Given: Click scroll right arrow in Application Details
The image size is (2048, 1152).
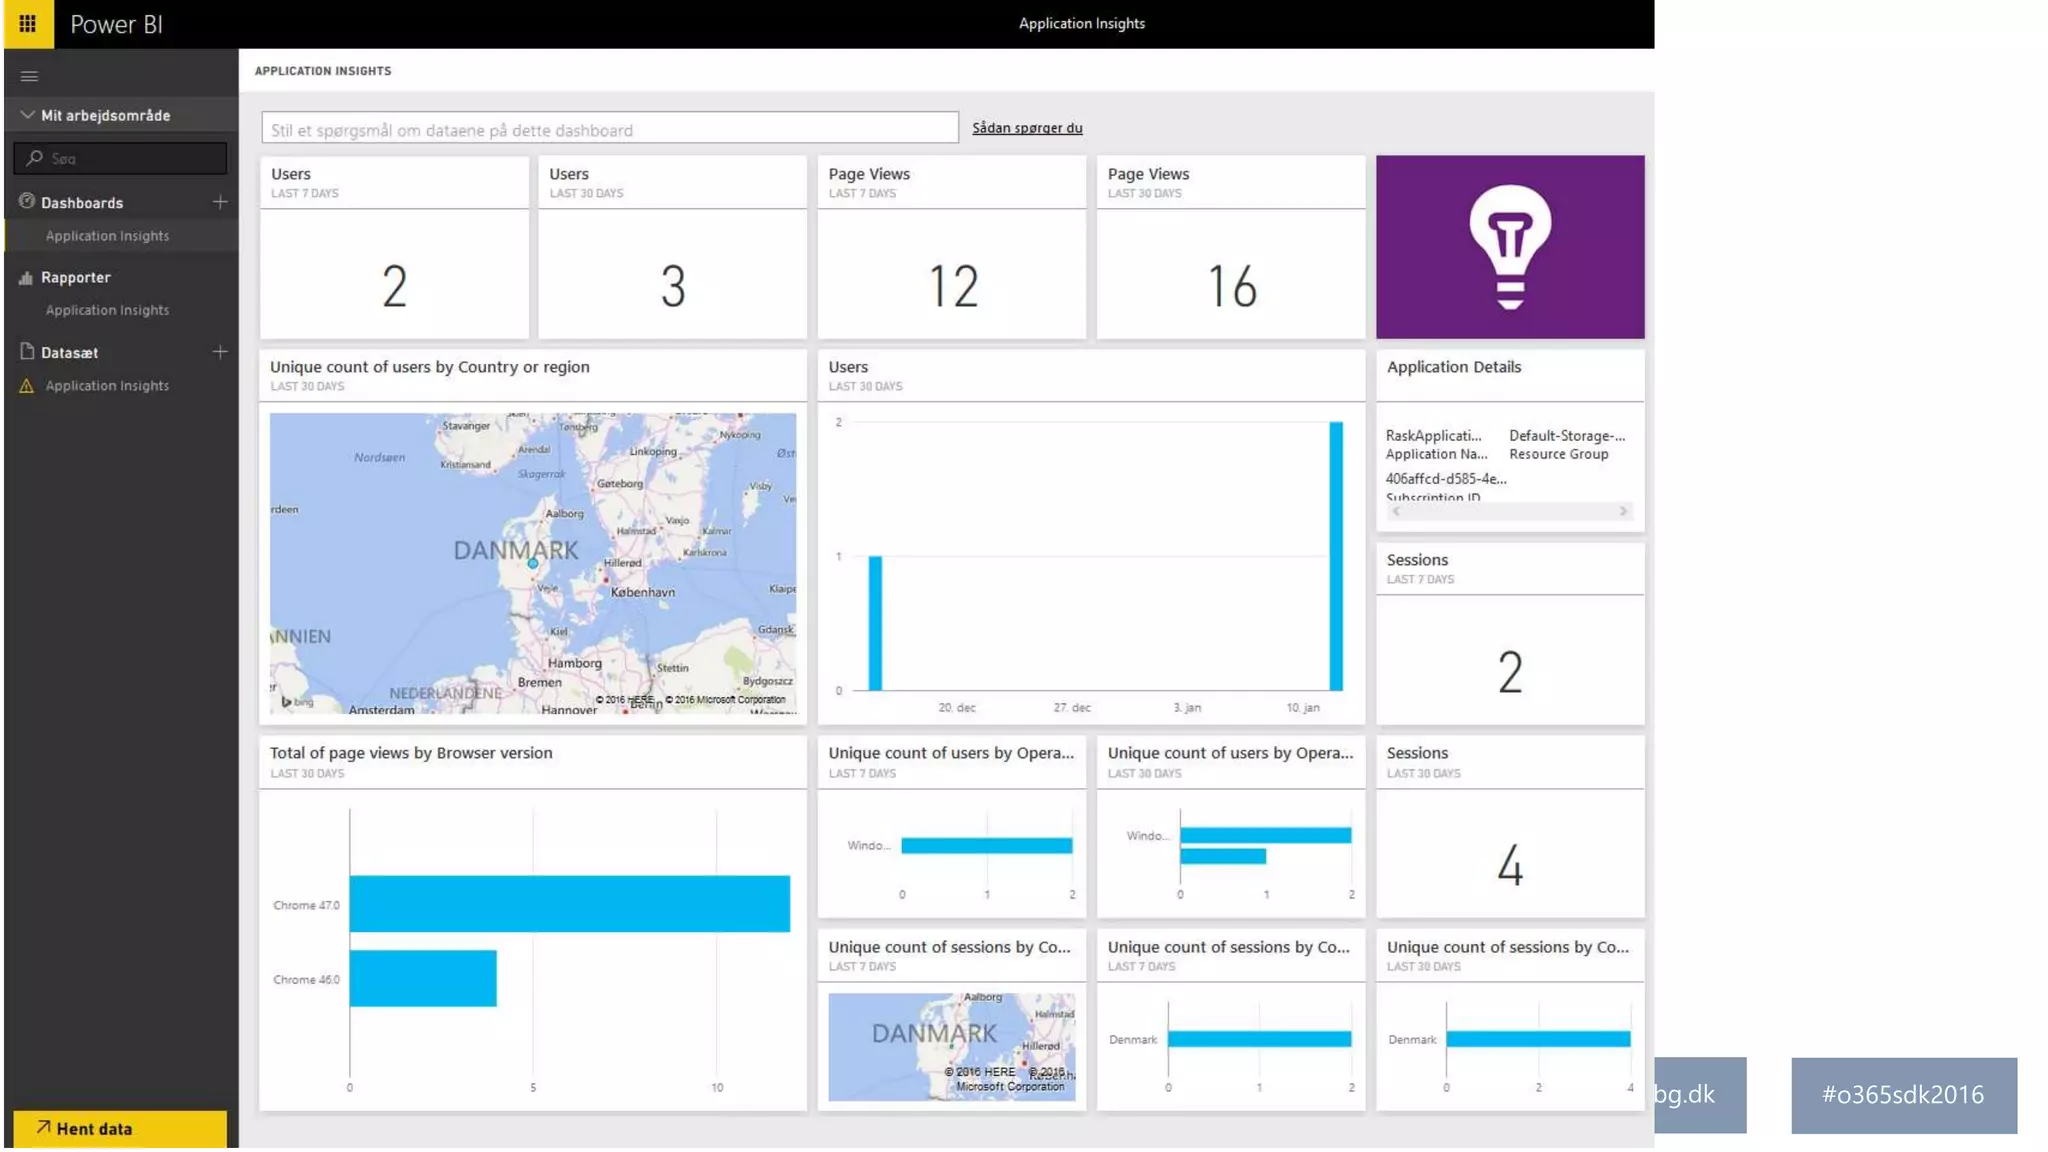Looking at the screenshot, I should (x=1623, y=511).
